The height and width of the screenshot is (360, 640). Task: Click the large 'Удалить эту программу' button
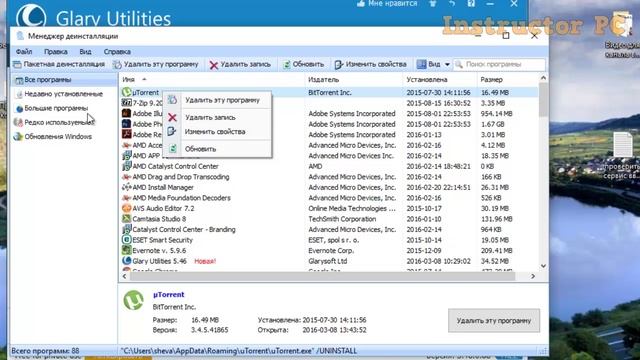(494, 321)
